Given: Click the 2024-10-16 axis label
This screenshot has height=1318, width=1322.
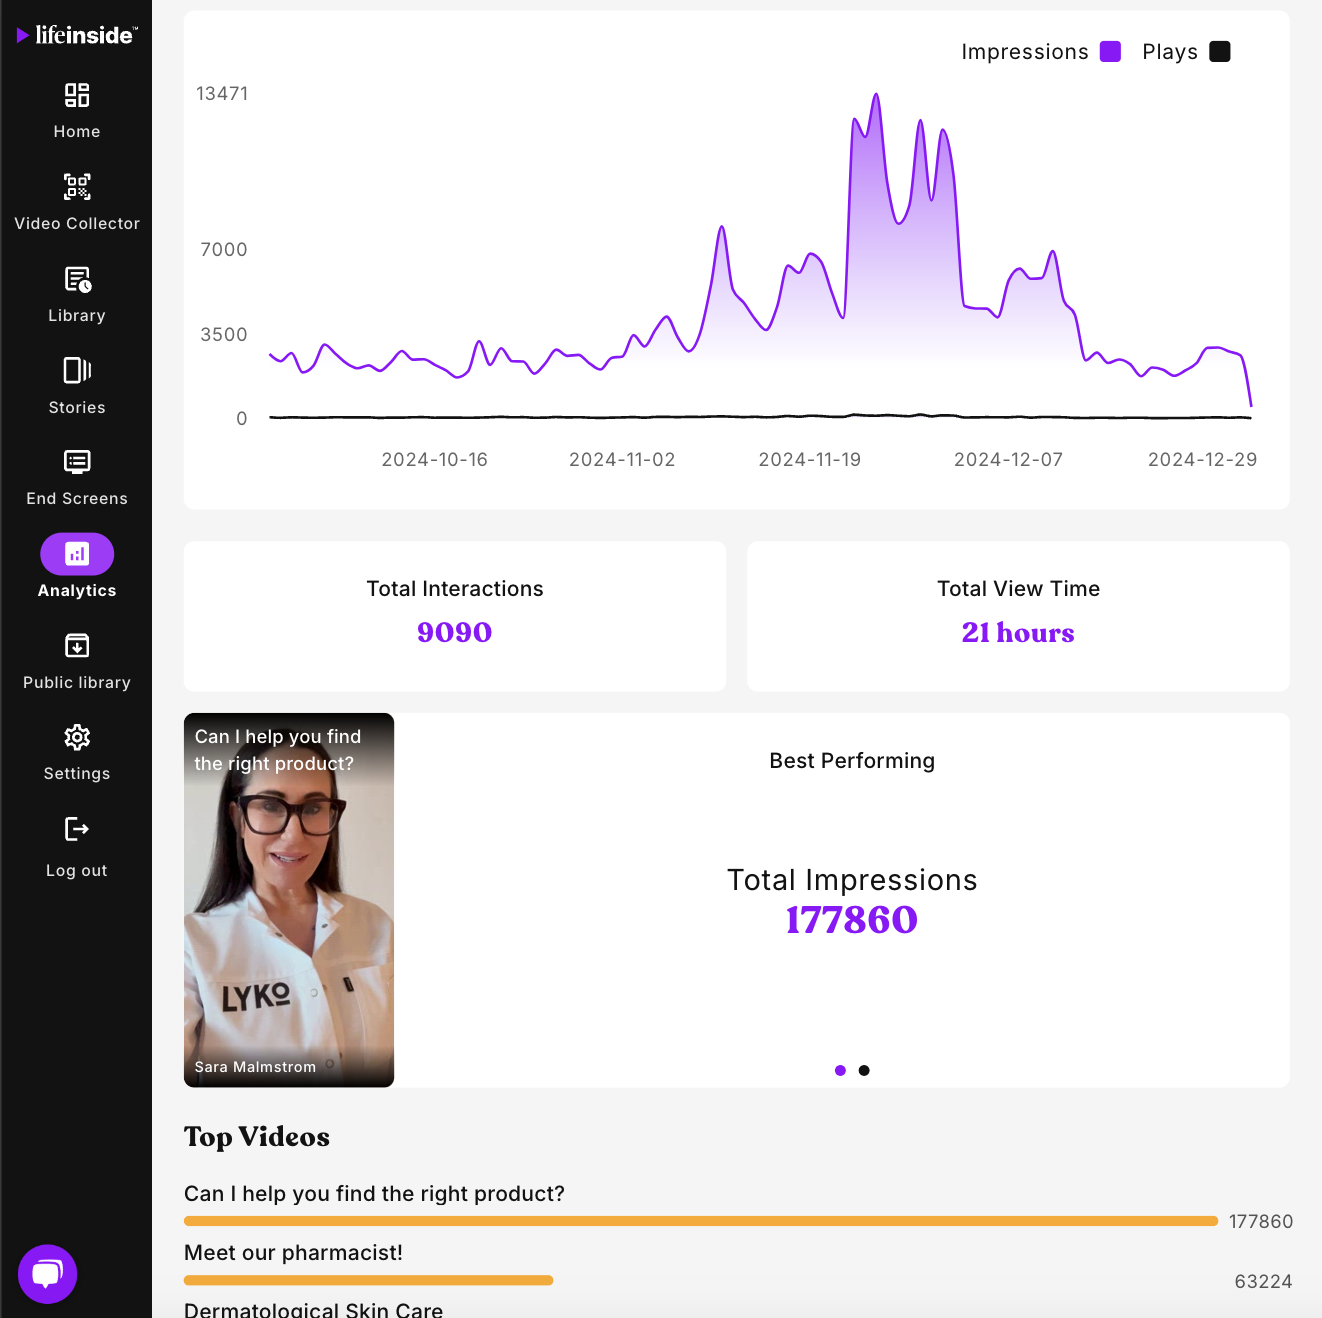Looking at the screenshot, I should (x=435, y=460).
